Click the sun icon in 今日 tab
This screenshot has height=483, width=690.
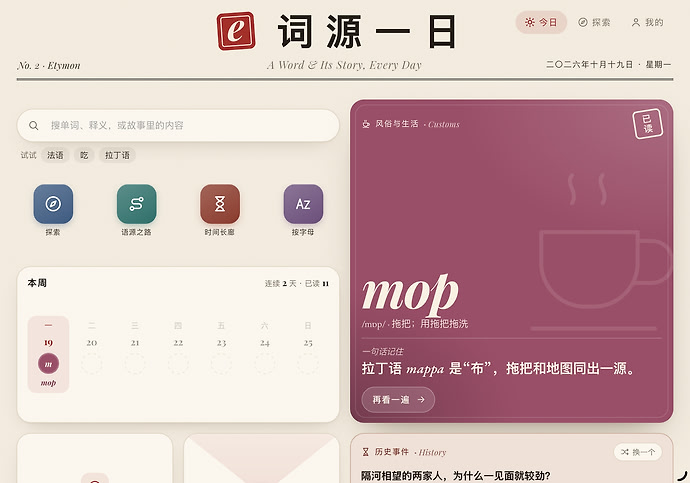coord(529,22)
